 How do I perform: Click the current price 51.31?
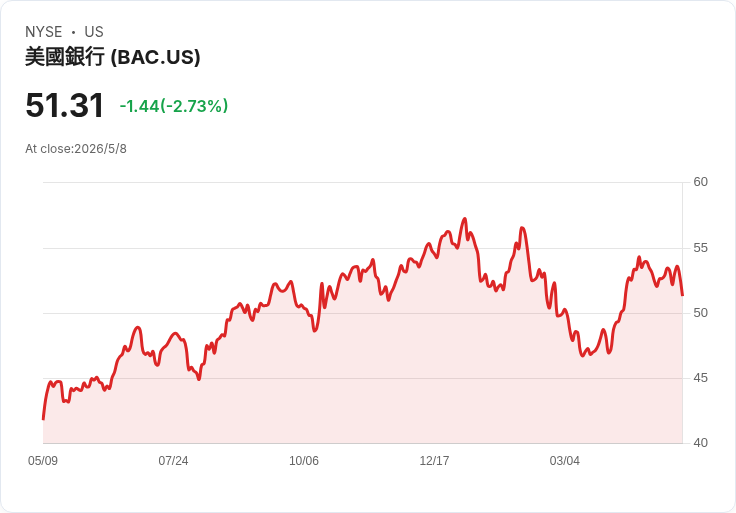[64, 105]
